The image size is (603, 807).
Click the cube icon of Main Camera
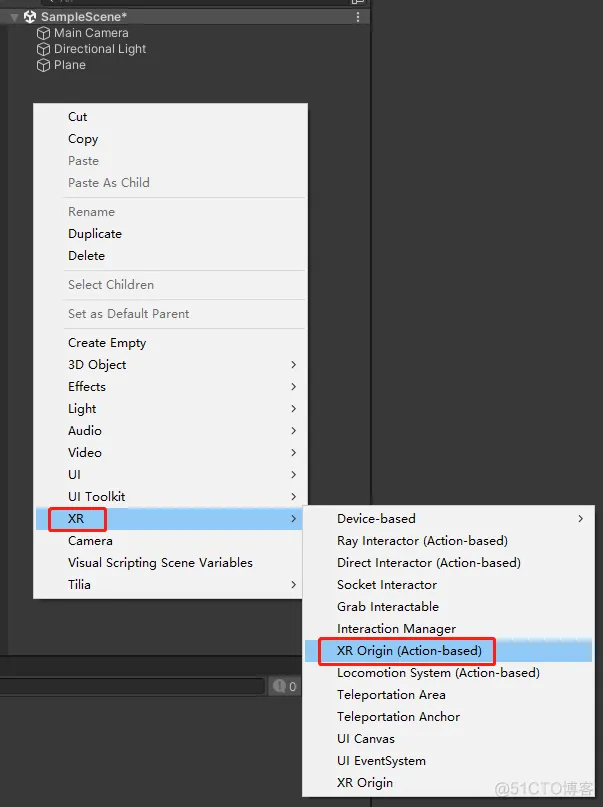coord(43,33)
